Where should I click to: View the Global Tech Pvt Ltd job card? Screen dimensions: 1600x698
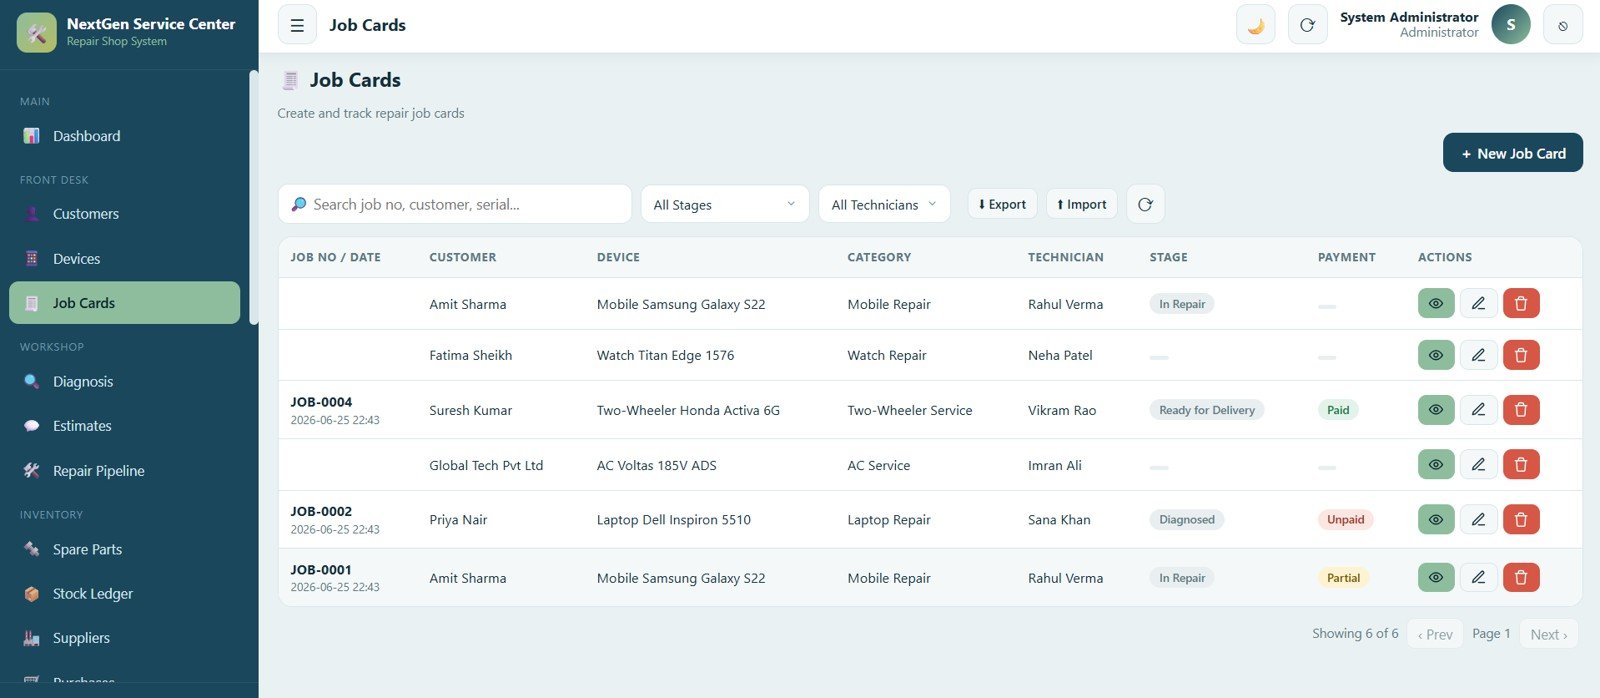pyautogui.click(x=1436, y=464)
